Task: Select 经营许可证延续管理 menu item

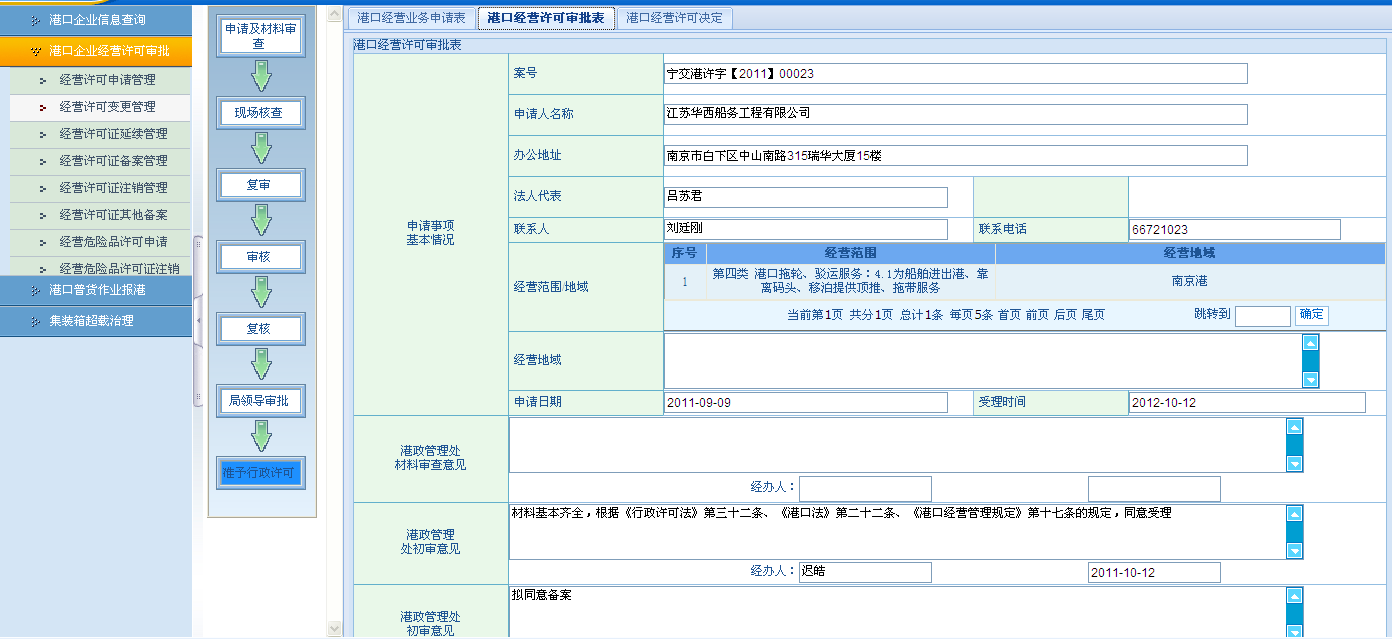Action: (x=113, y=133)
